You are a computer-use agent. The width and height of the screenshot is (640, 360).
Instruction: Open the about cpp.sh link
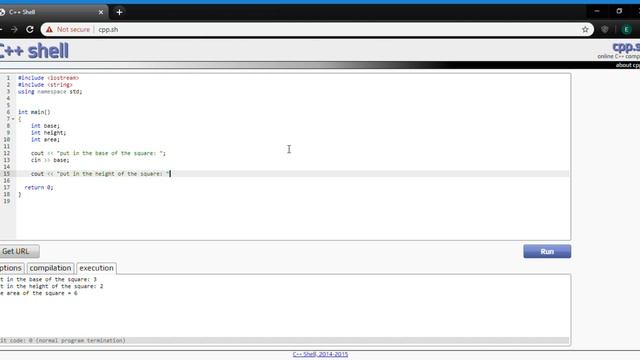627,65
